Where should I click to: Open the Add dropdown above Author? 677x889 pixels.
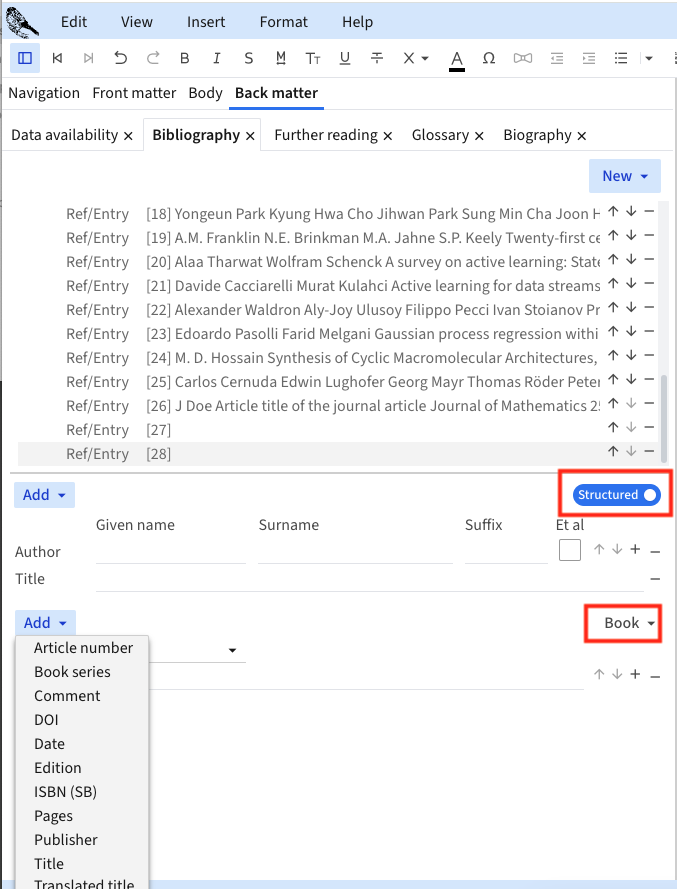tap(45, 495)
